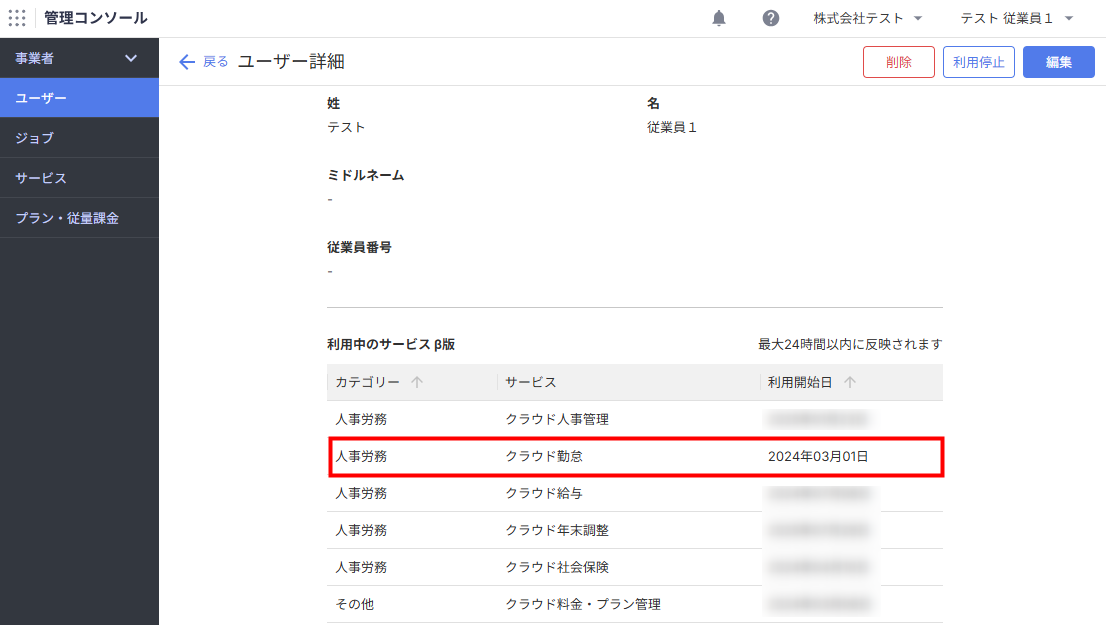This screenshot has width=1106, height=625.
Task: Open the app launcher grid icon
Action: [17, 18]
